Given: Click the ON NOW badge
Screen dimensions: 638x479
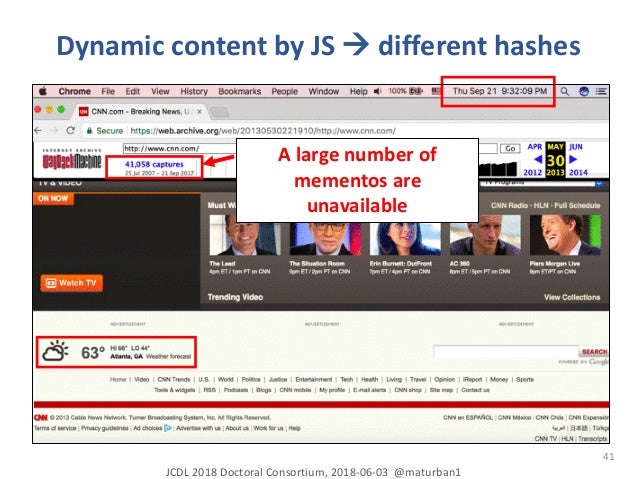Looking at the screenshot, I should 53,198.
